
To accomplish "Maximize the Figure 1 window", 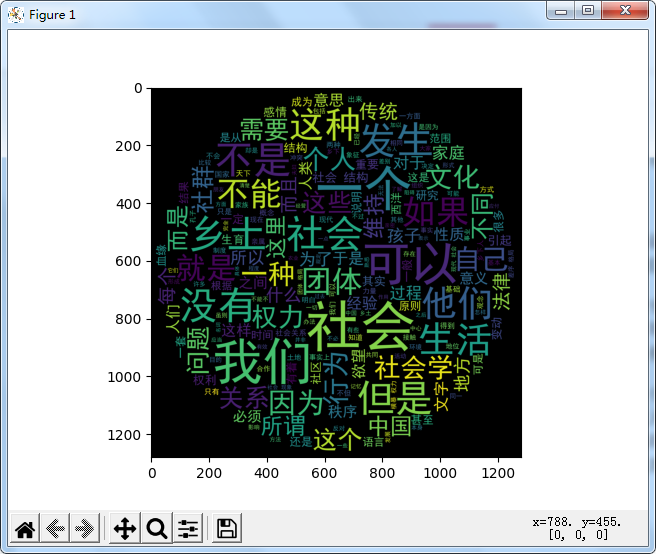I will [x=588, y=12].
